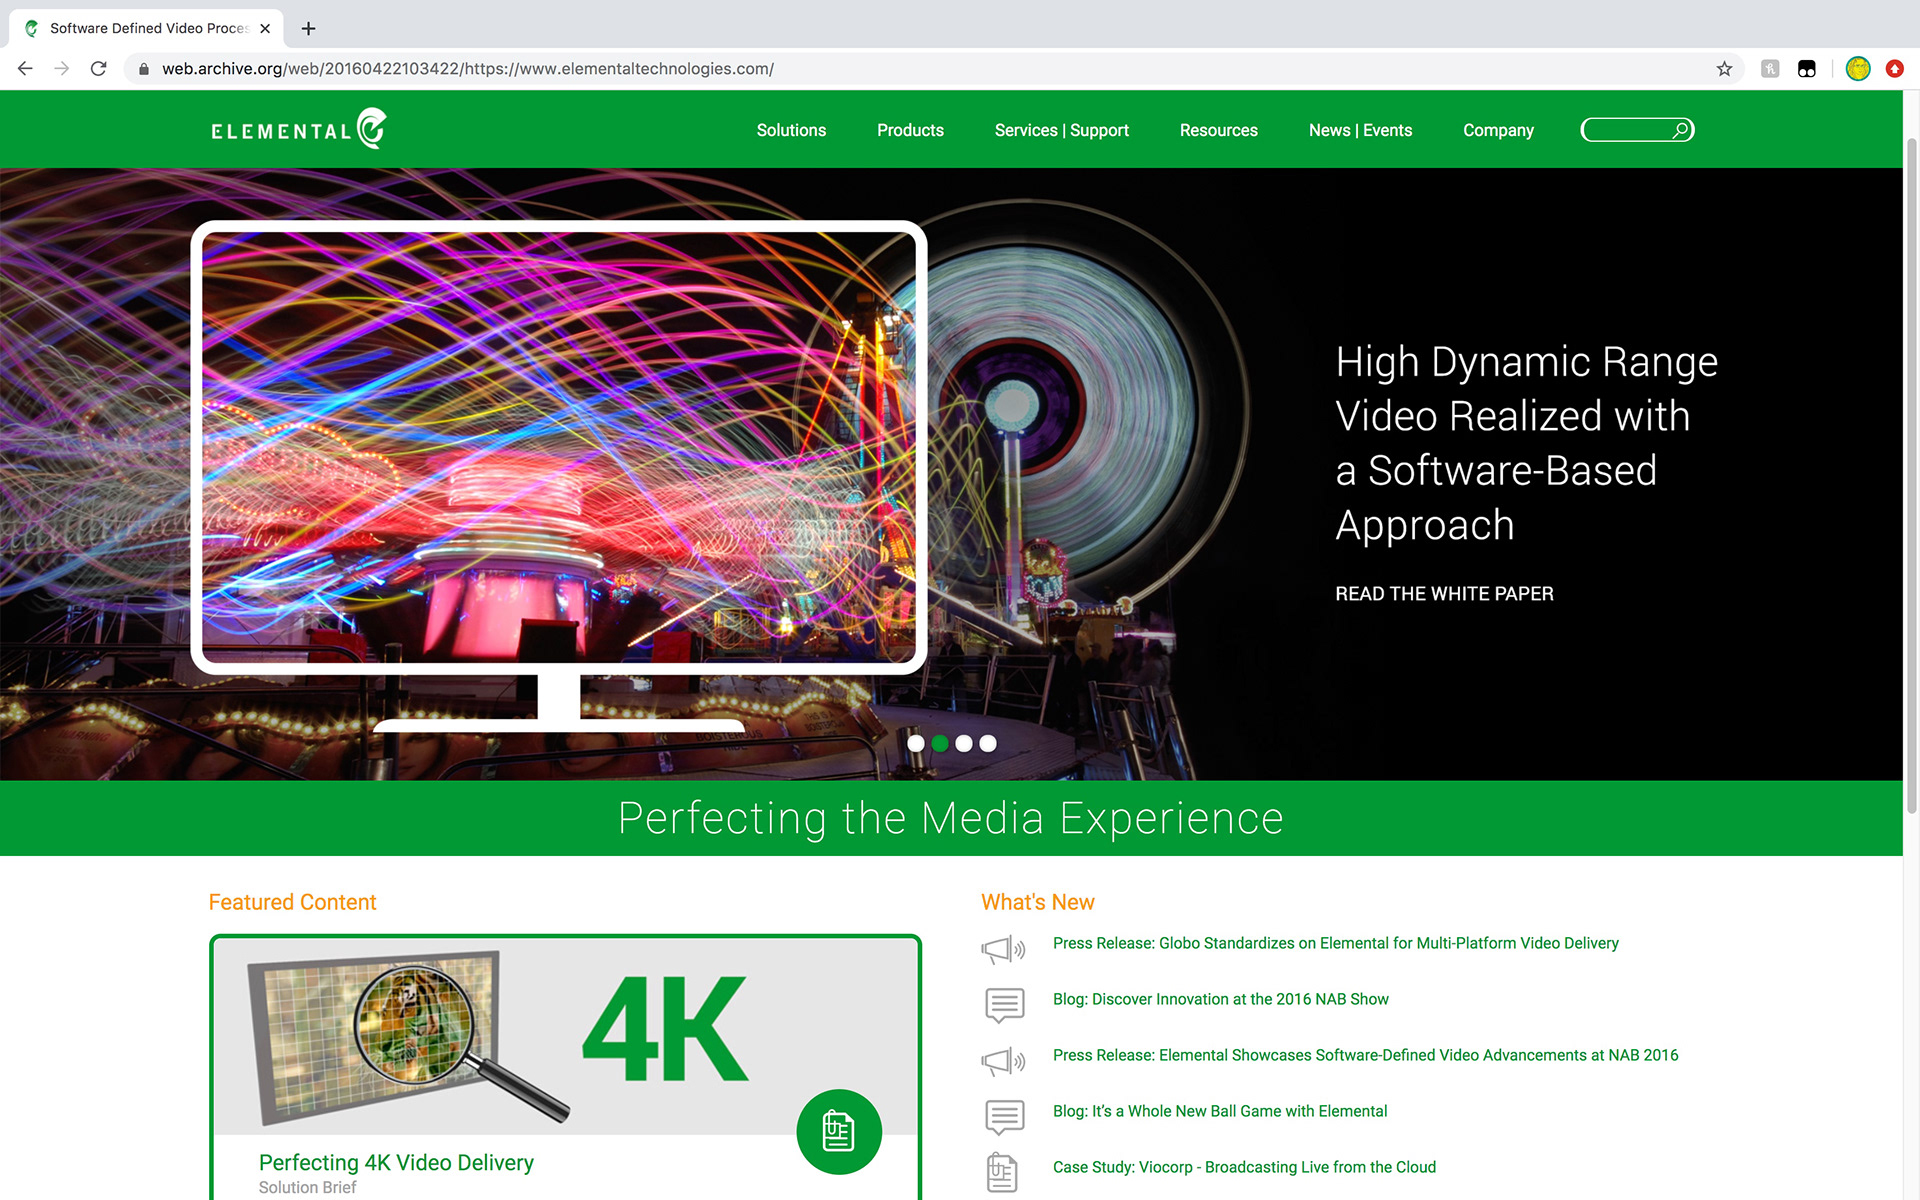Click the 4K tiger magnifier thumbnail
Screen dimensions: 1920x1200
click(x=408, y=1037)
